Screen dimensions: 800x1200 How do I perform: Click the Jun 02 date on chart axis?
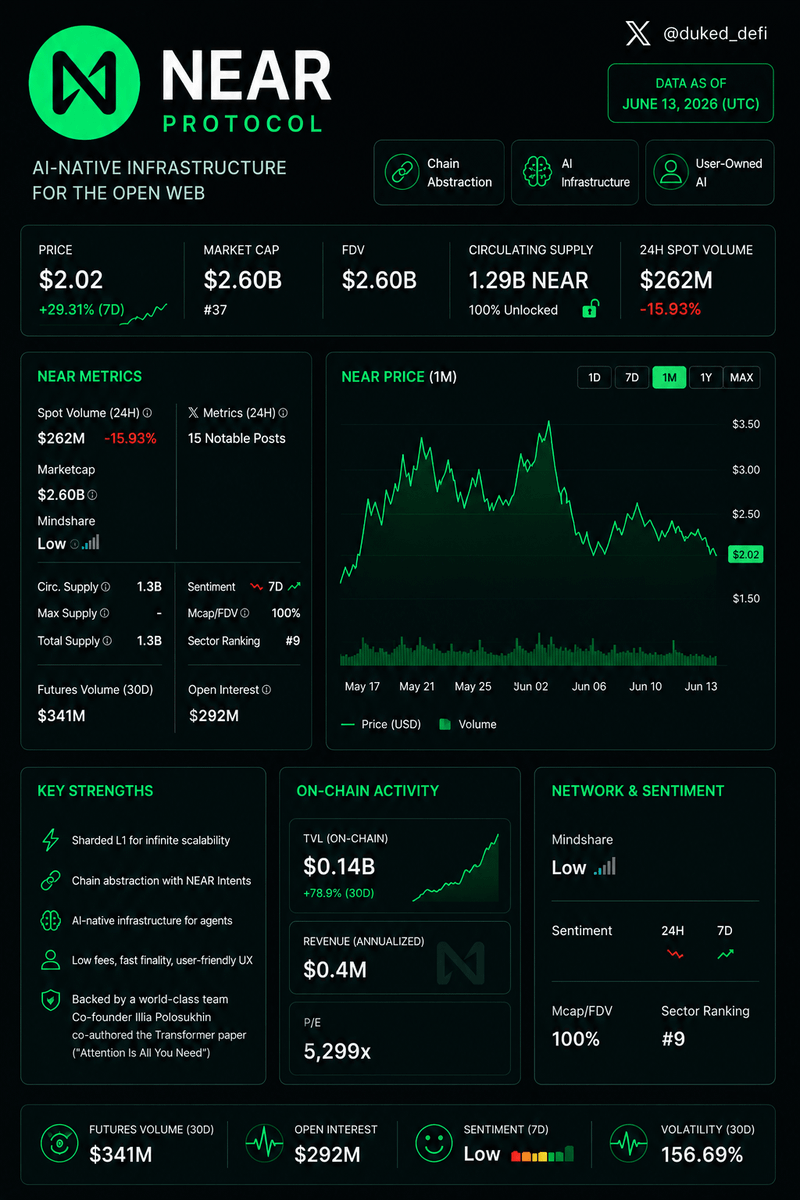(531, 687)
